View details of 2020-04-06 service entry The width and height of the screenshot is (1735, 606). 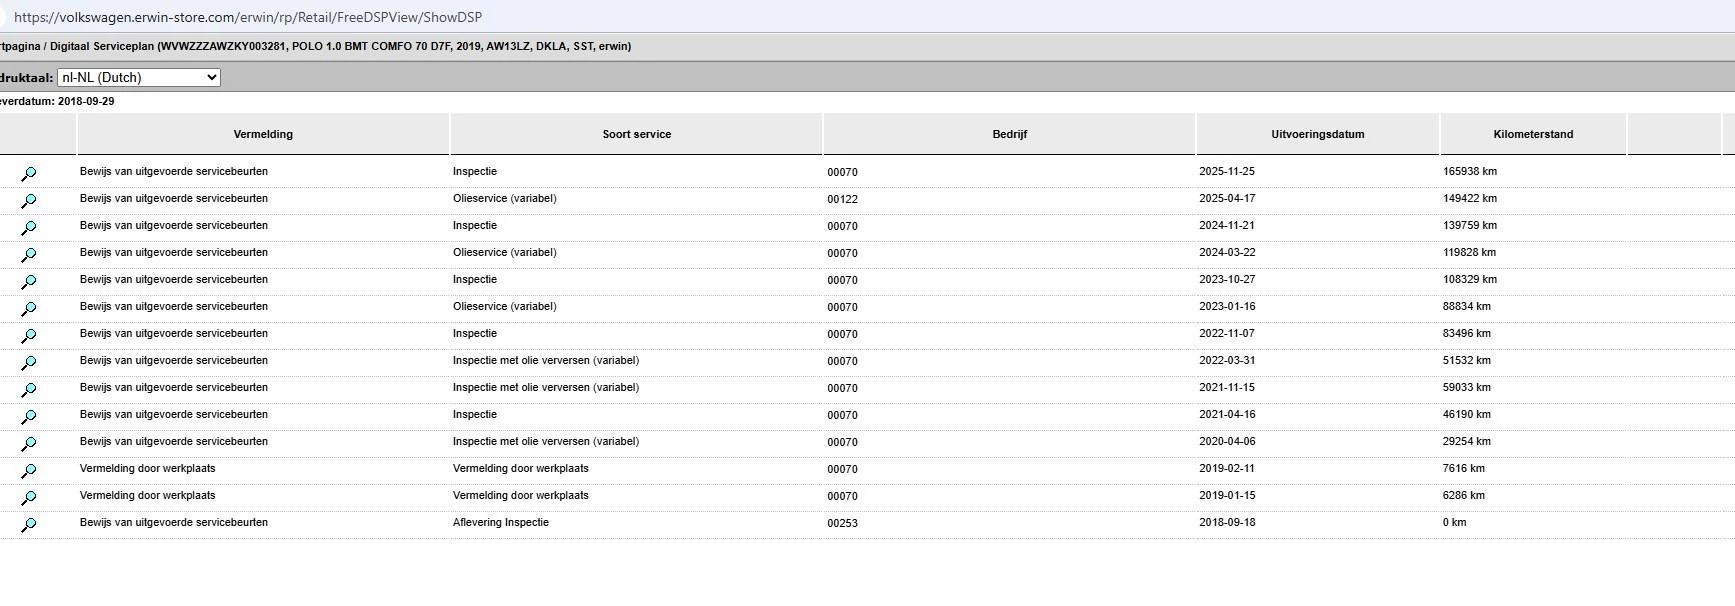point(29,443)
